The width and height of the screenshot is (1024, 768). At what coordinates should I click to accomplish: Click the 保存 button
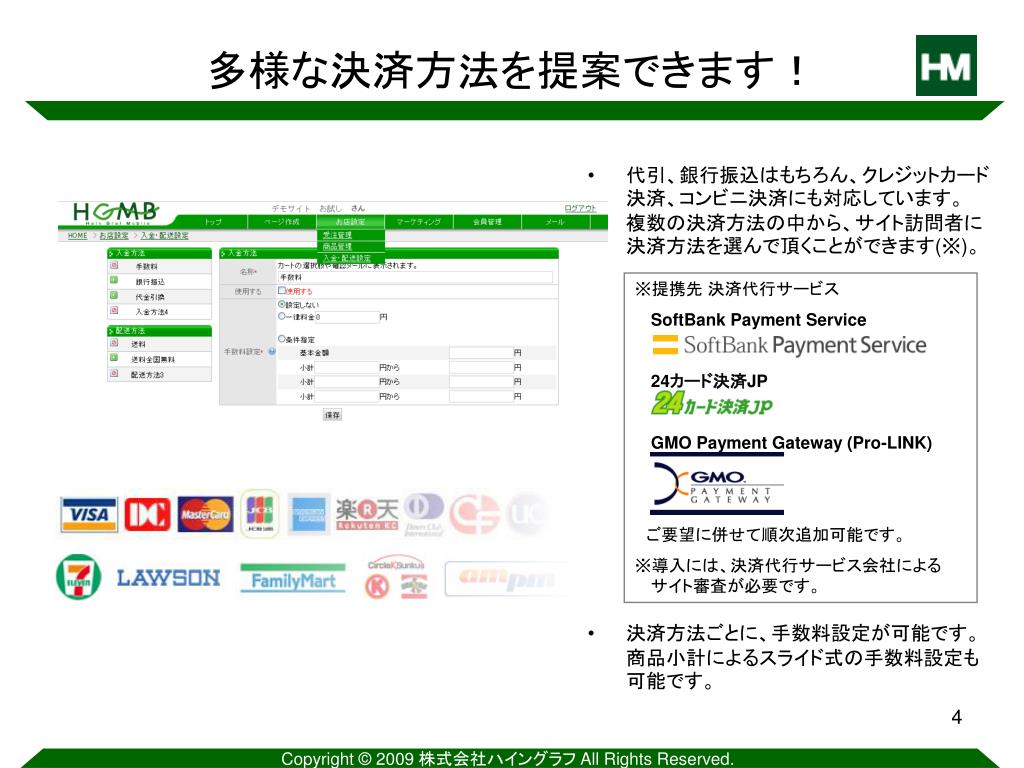[332, 415]
